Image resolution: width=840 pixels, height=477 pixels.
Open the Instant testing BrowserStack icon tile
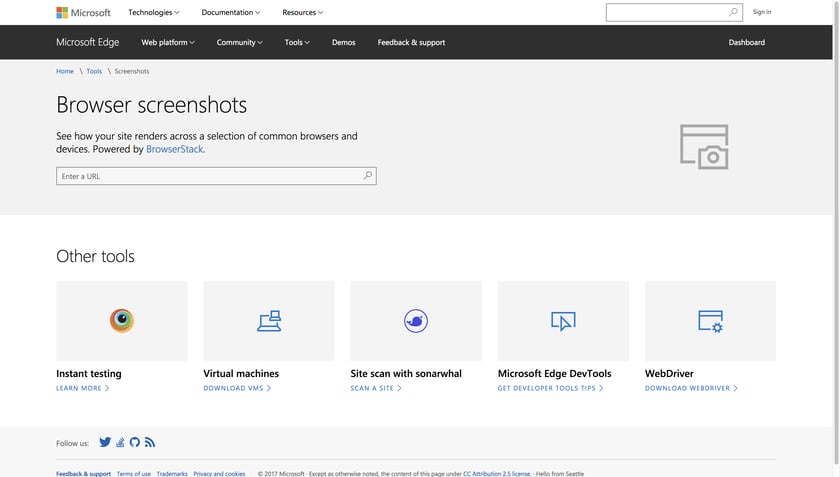pos(122,321)
